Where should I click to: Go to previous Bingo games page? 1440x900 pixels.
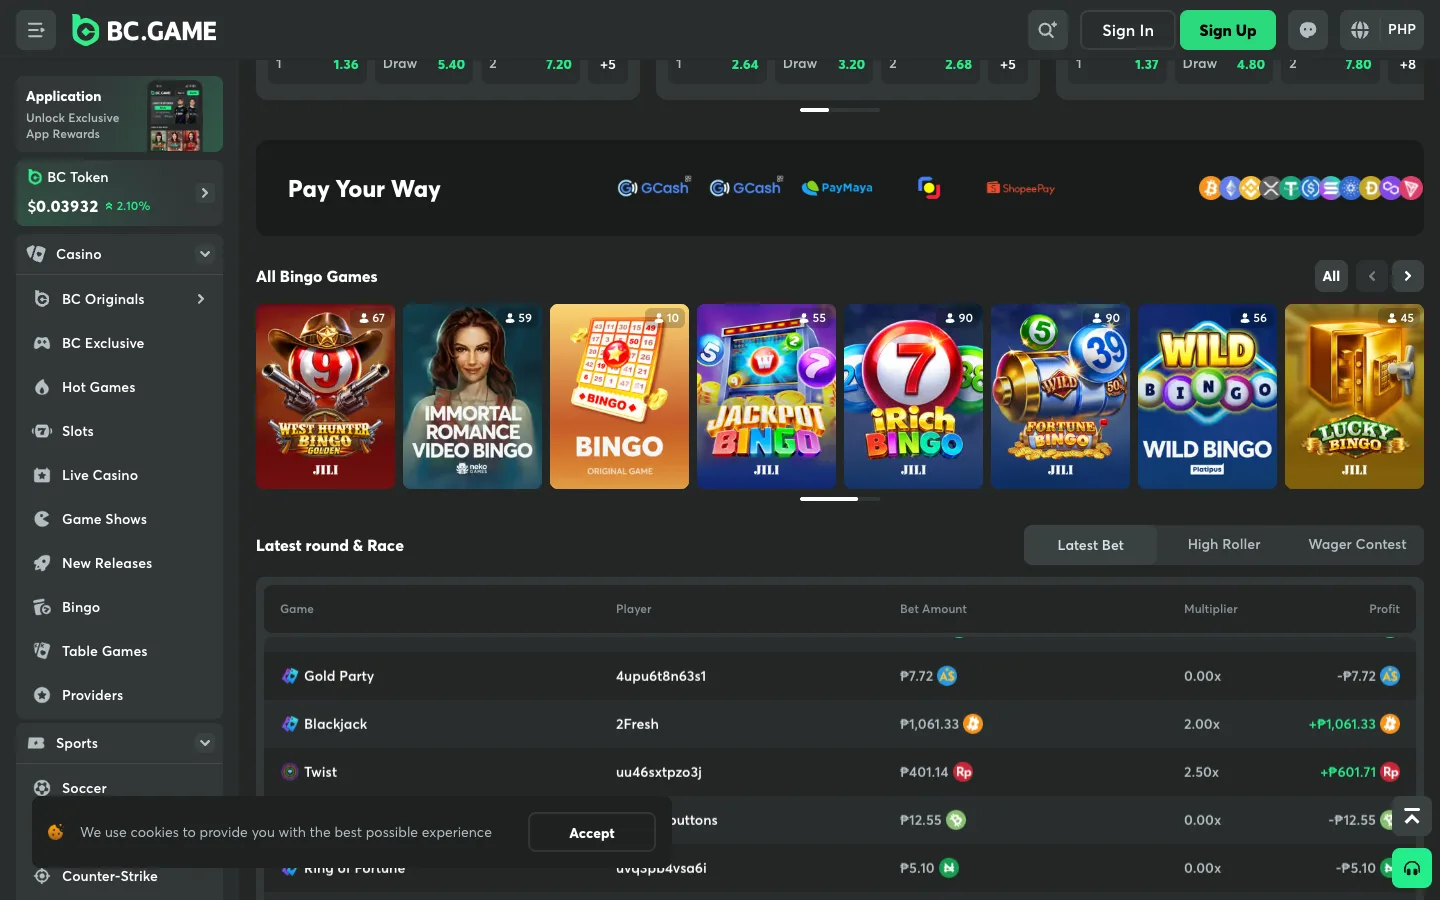[1372, 276]
